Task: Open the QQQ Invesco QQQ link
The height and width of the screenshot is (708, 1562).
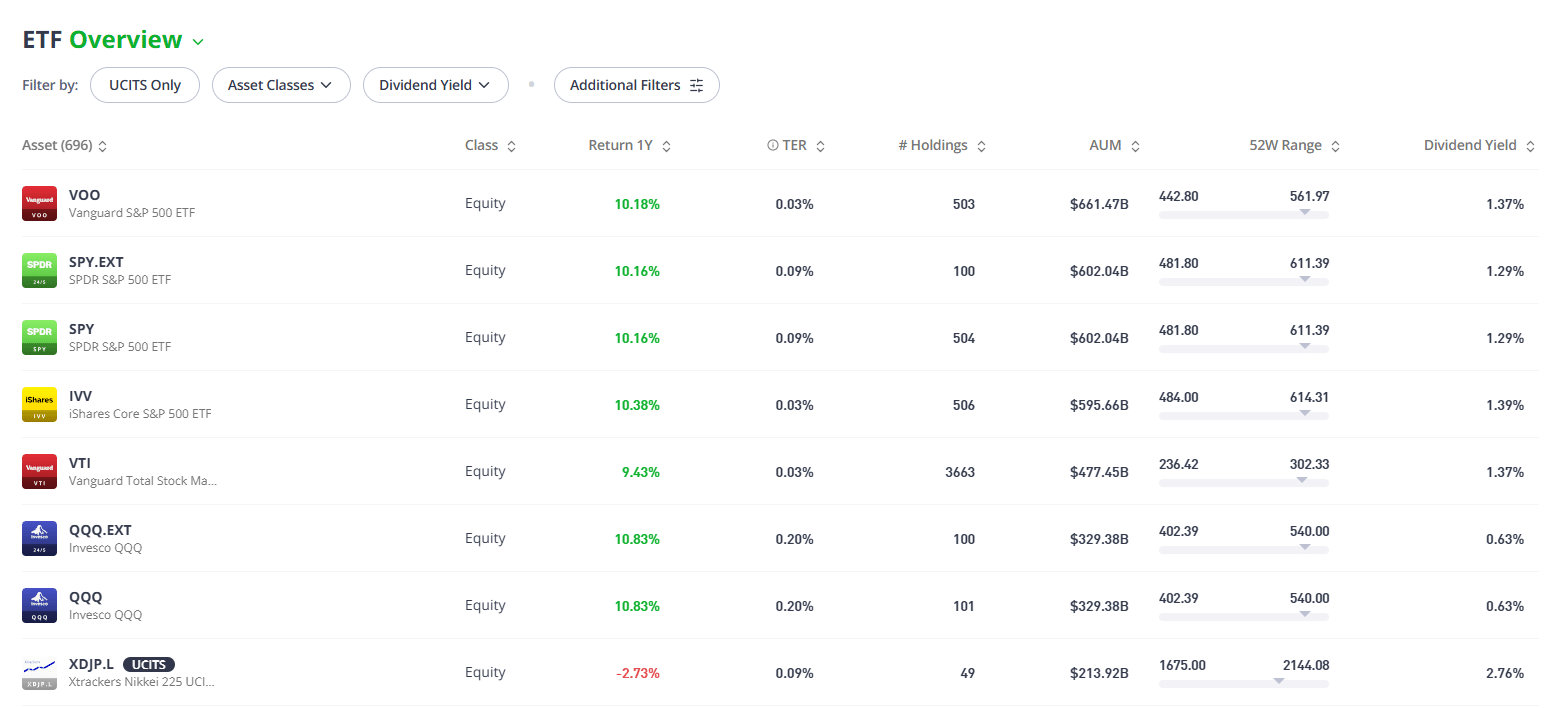Action: click(105, 605)
